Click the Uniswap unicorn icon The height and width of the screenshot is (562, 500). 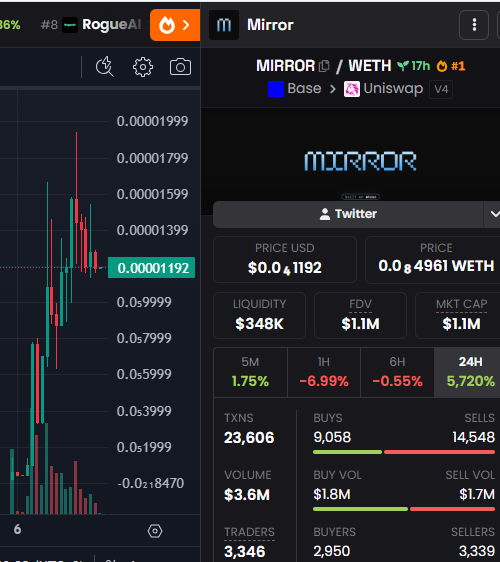[x=352, y=89]
